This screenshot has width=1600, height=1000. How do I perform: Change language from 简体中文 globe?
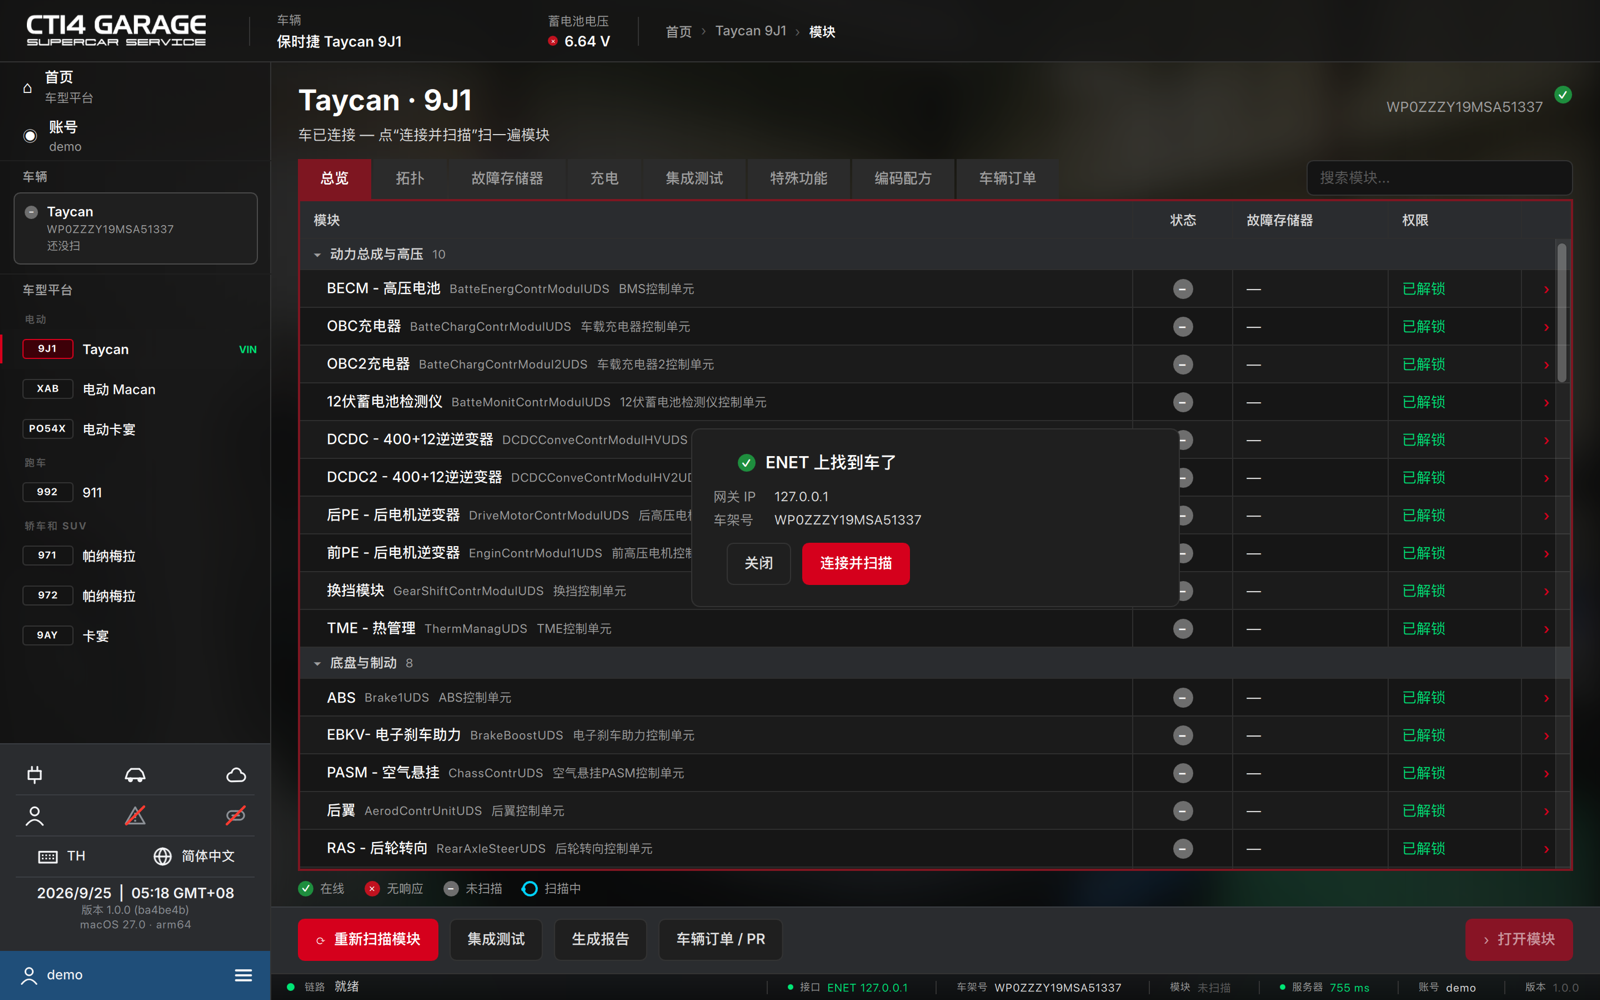point(194,856)
